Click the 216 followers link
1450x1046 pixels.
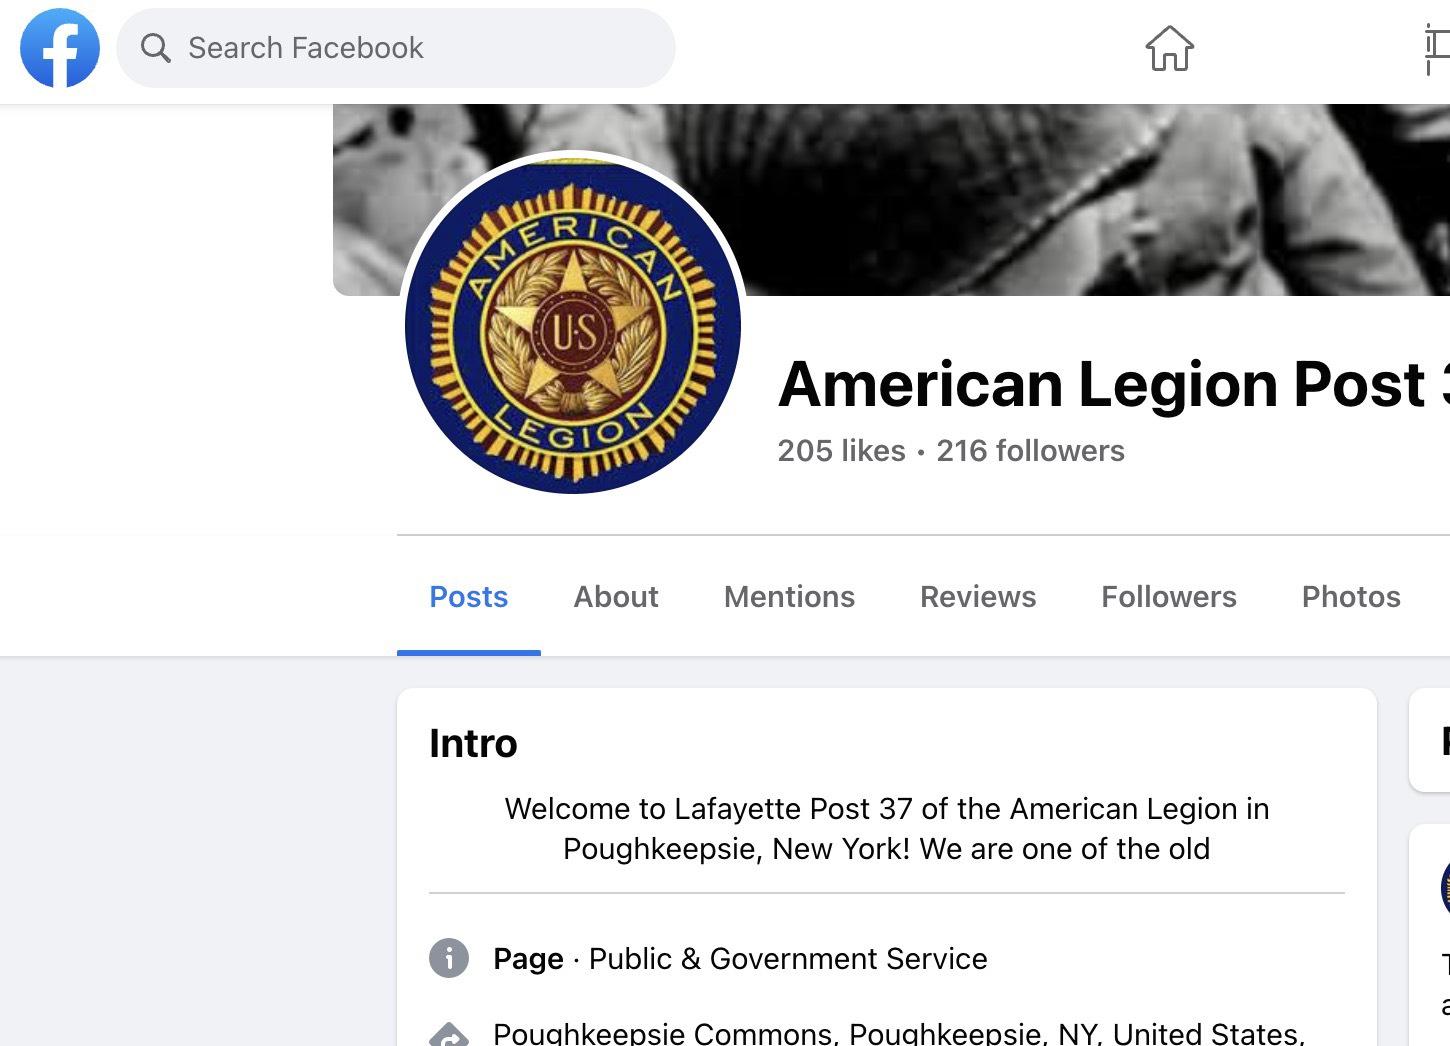click(x=1030, y=451)
